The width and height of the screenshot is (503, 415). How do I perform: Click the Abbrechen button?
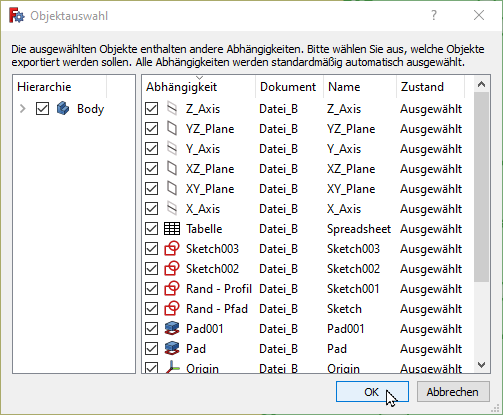pyautogui.click(x=453, y=392)
